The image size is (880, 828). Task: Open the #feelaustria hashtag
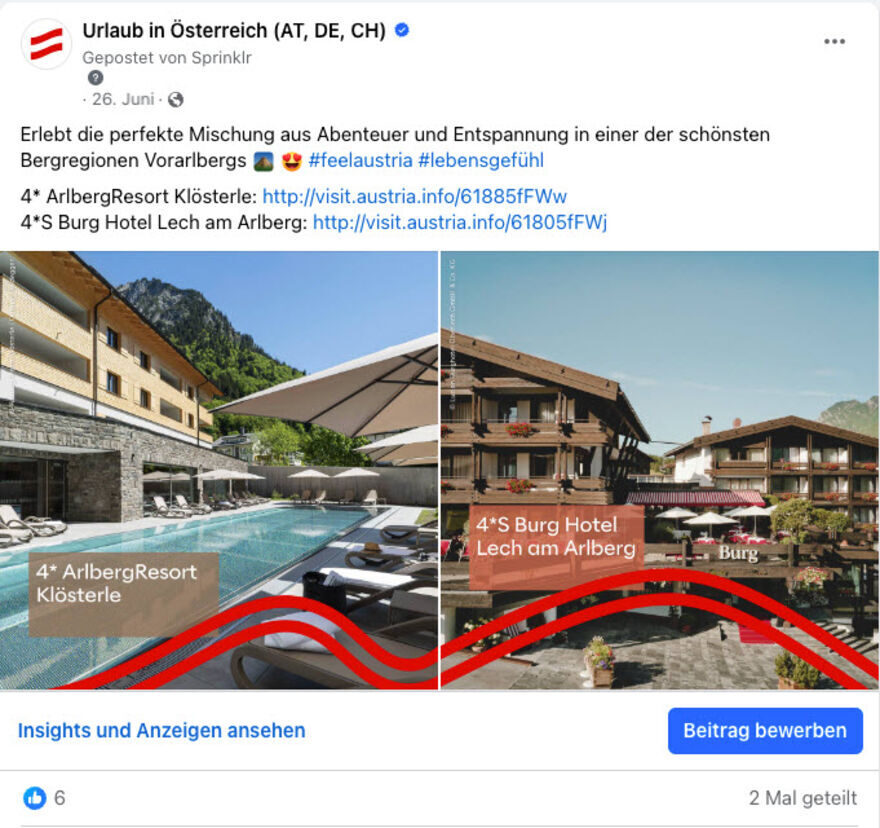361,161
